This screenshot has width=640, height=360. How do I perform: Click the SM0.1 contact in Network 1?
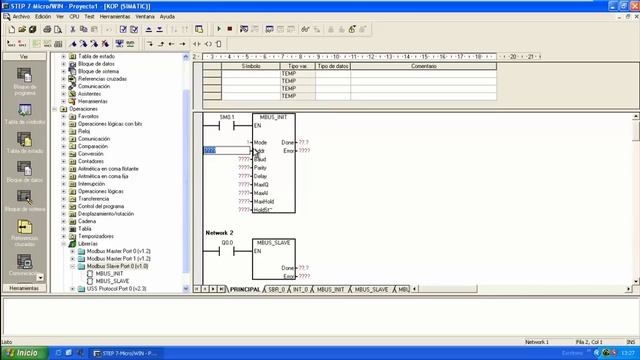click(x=227, y=125)
